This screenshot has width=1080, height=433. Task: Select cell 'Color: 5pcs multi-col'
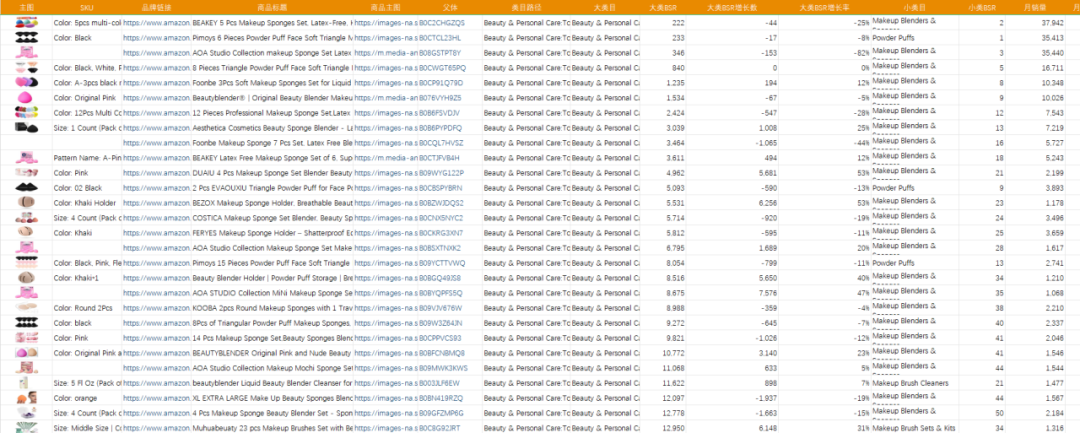[87, 23]
